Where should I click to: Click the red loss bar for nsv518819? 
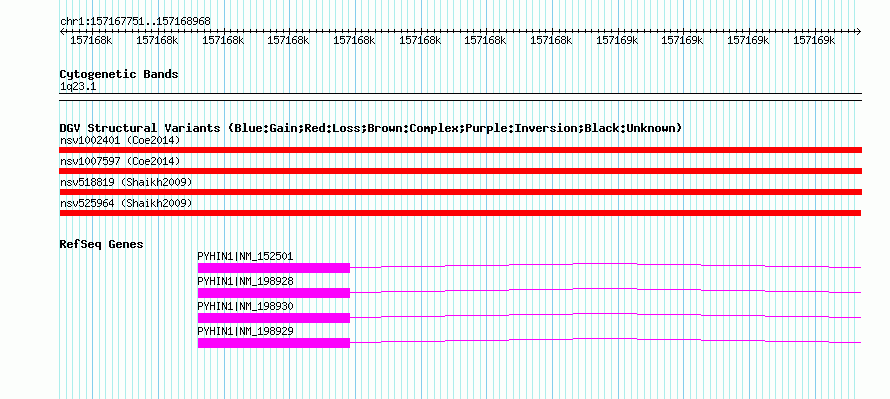pyautogui.click(x=460, y=192)
